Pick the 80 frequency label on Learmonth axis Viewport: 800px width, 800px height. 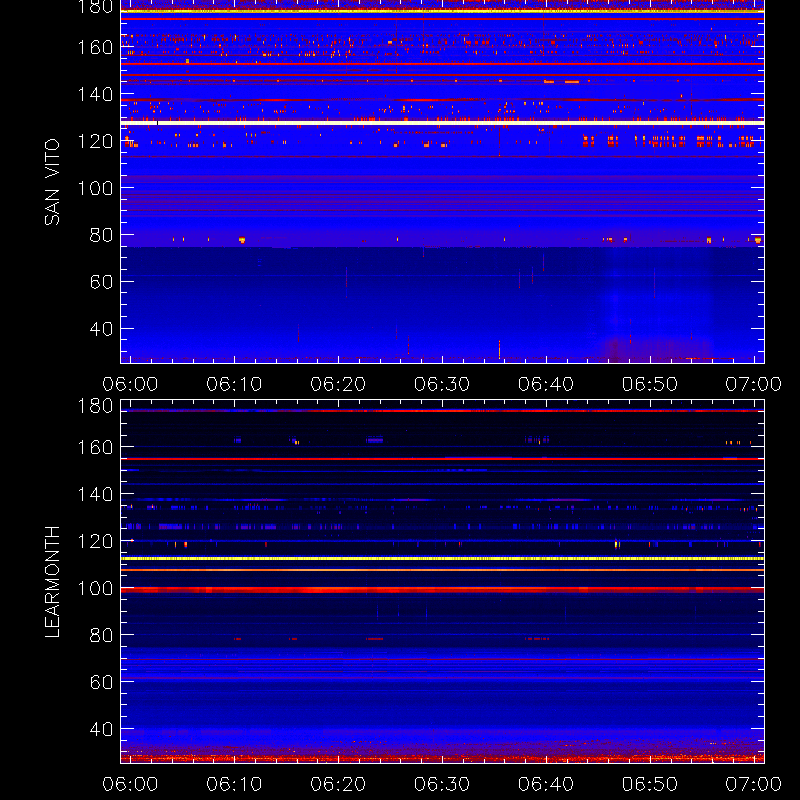tap(101, 635)
